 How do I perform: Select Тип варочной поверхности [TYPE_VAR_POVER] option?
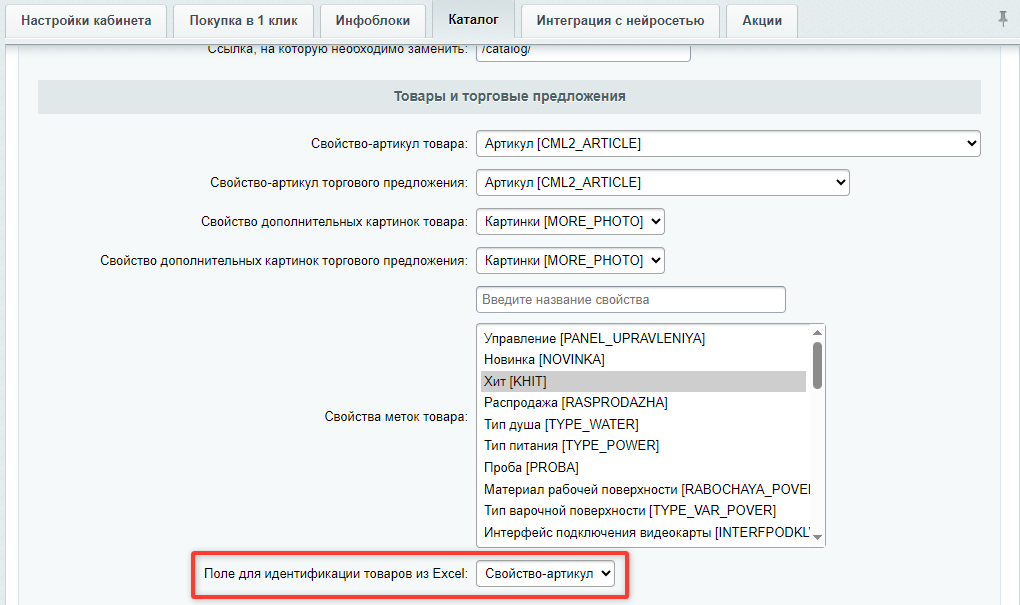pos(643,511)
